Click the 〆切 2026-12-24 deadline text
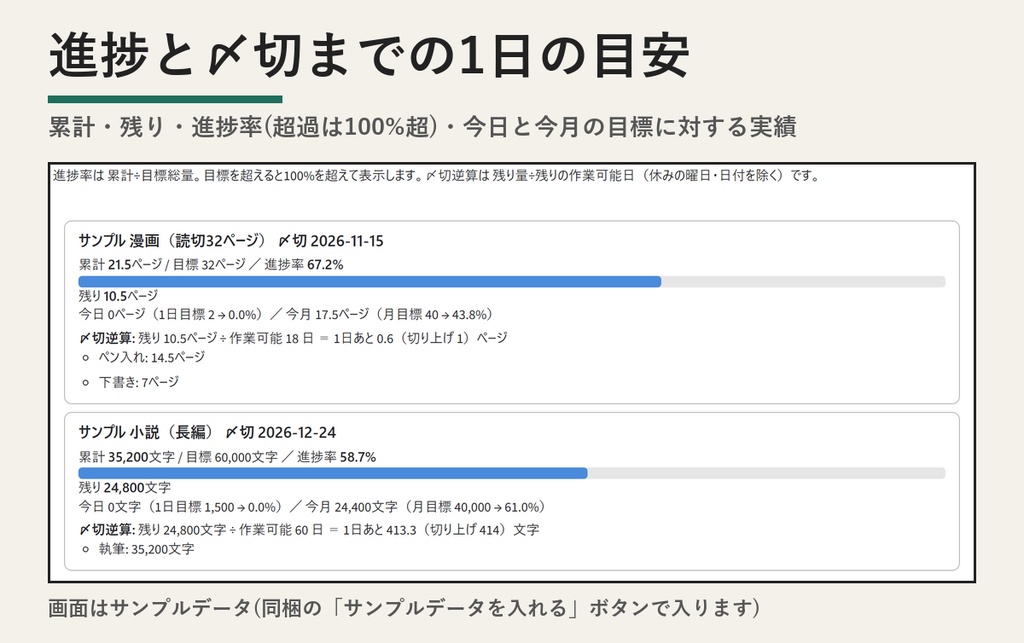 click(x=281, y=432)
